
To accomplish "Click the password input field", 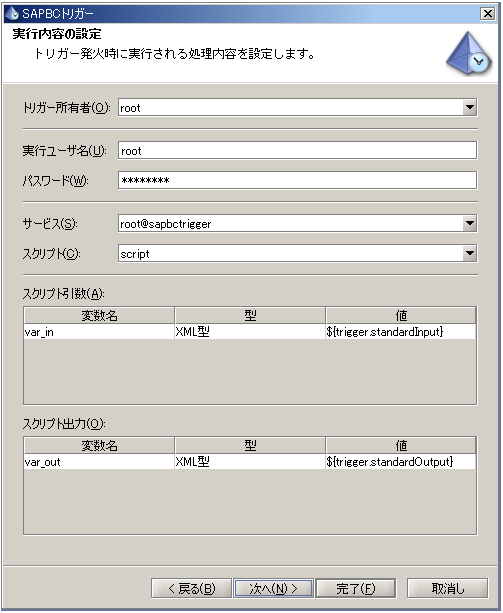I will (x=297, y=180).
